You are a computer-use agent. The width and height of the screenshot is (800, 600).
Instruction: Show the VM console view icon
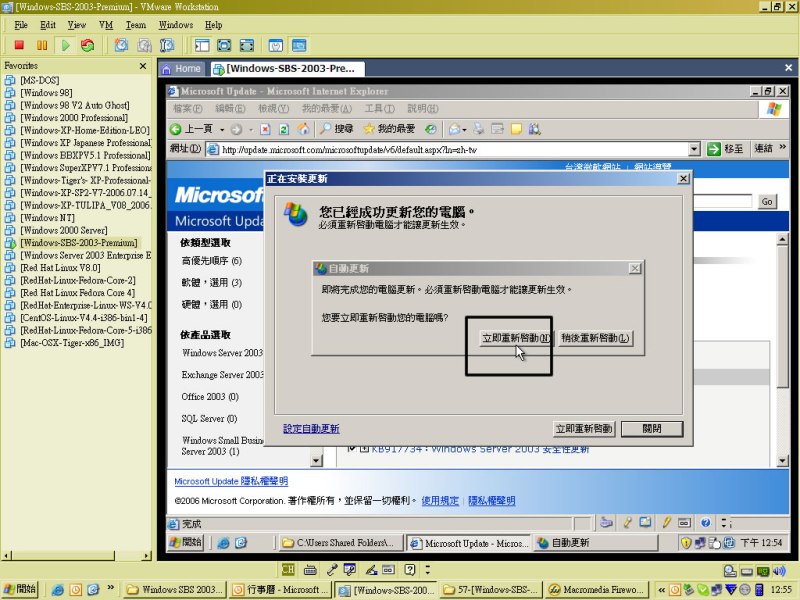coord(299,45)
